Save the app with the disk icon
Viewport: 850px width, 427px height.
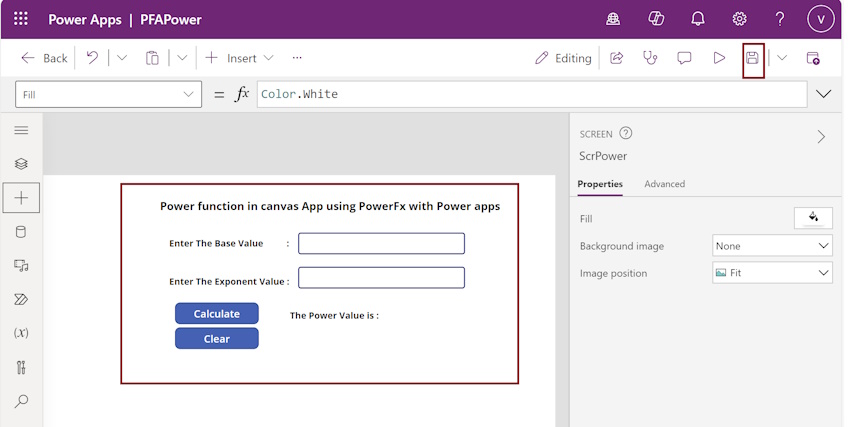(x=752, y=58)
